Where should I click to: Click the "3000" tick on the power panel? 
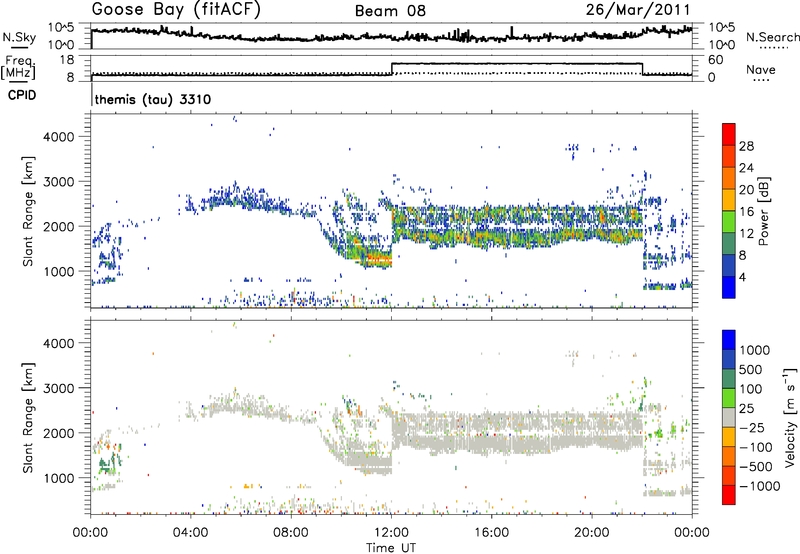58,182
